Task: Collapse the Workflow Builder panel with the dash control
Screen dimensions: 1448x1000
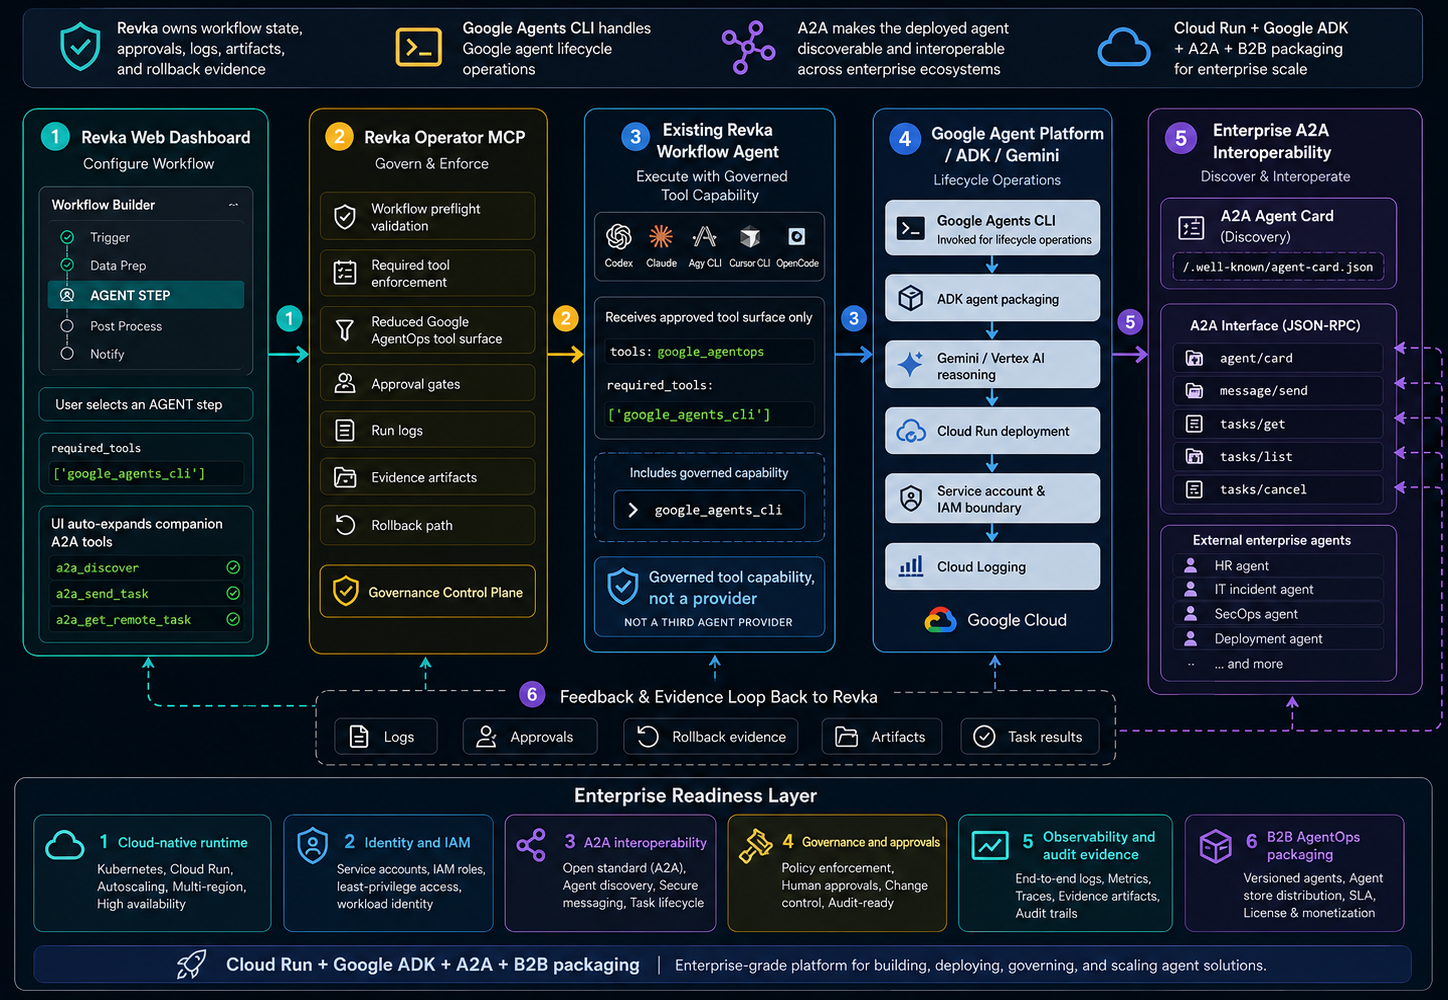Action: tap(233, 205)
